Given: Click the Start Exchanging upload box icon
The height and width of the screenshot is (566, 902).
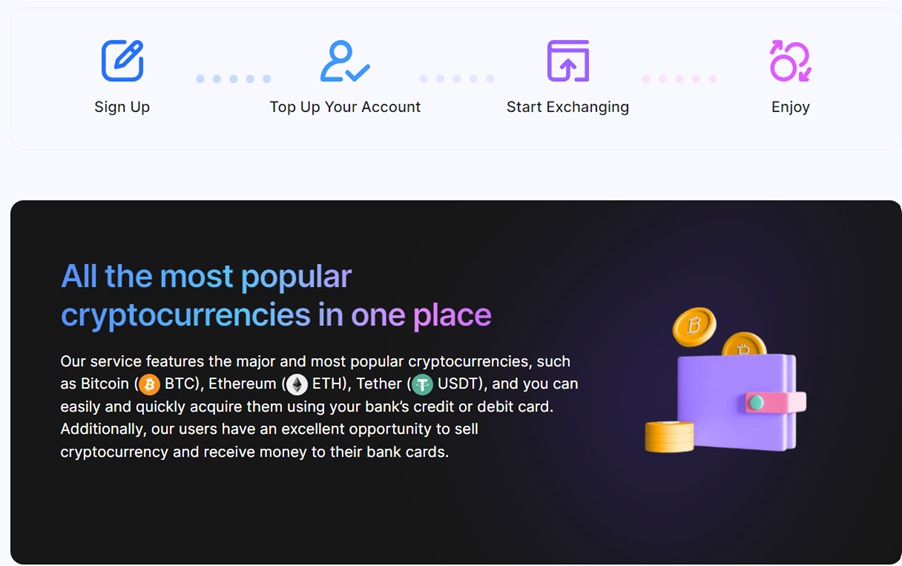Looking at the screenshot, I should coord(568,60).
